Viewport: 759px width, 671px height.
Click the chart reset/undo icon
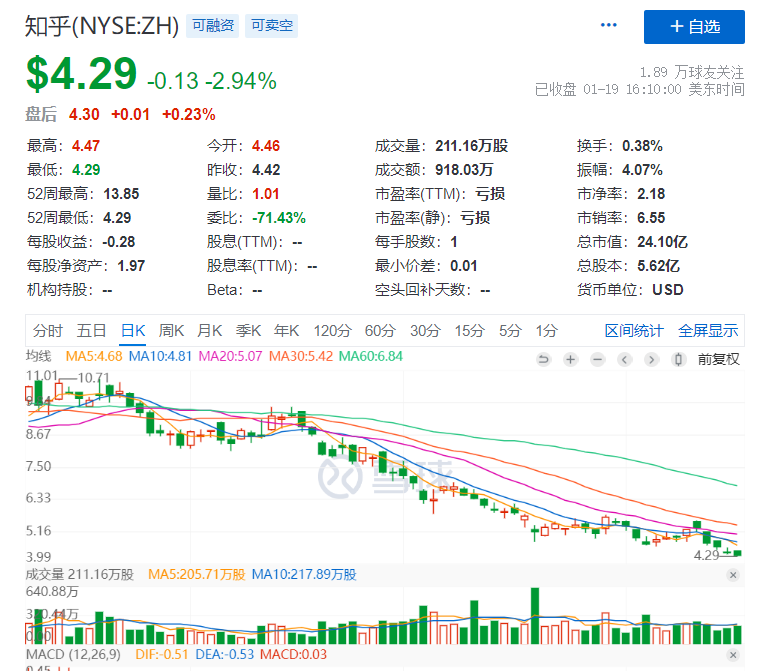tap(544, 360)
